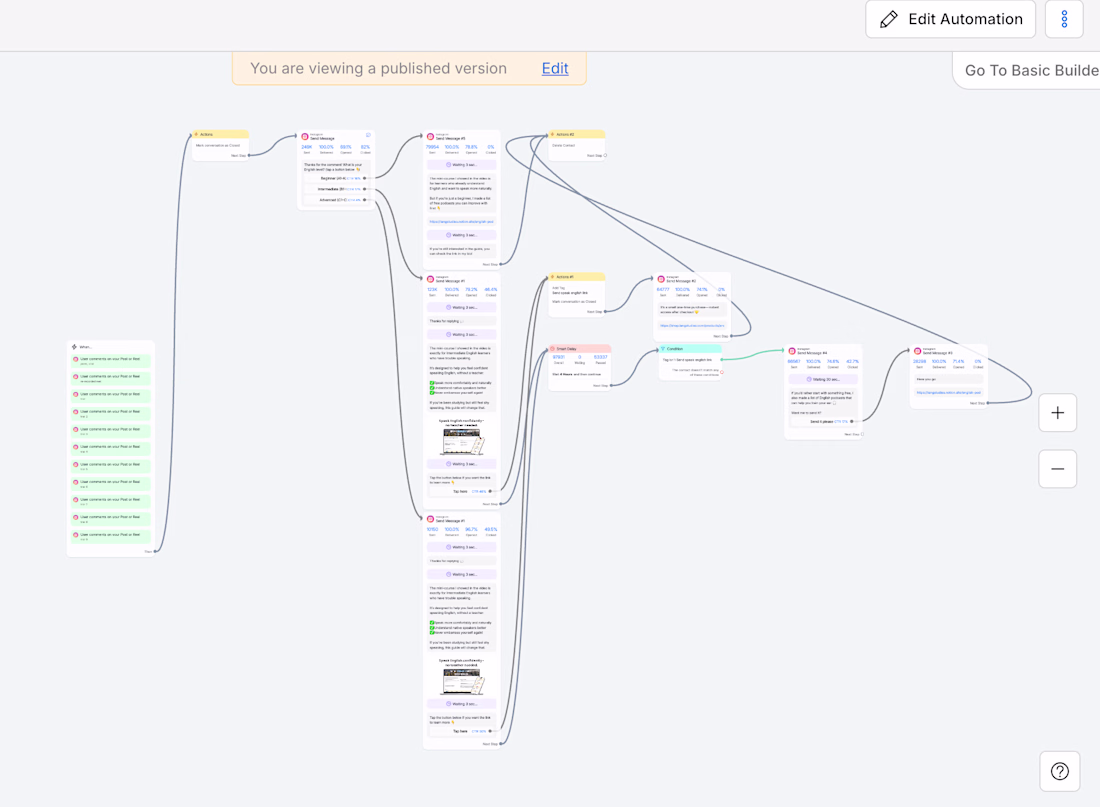Screen dimensions: 1100x807
Task: Click the Edit link in published banner
Action: click(555, 68)
